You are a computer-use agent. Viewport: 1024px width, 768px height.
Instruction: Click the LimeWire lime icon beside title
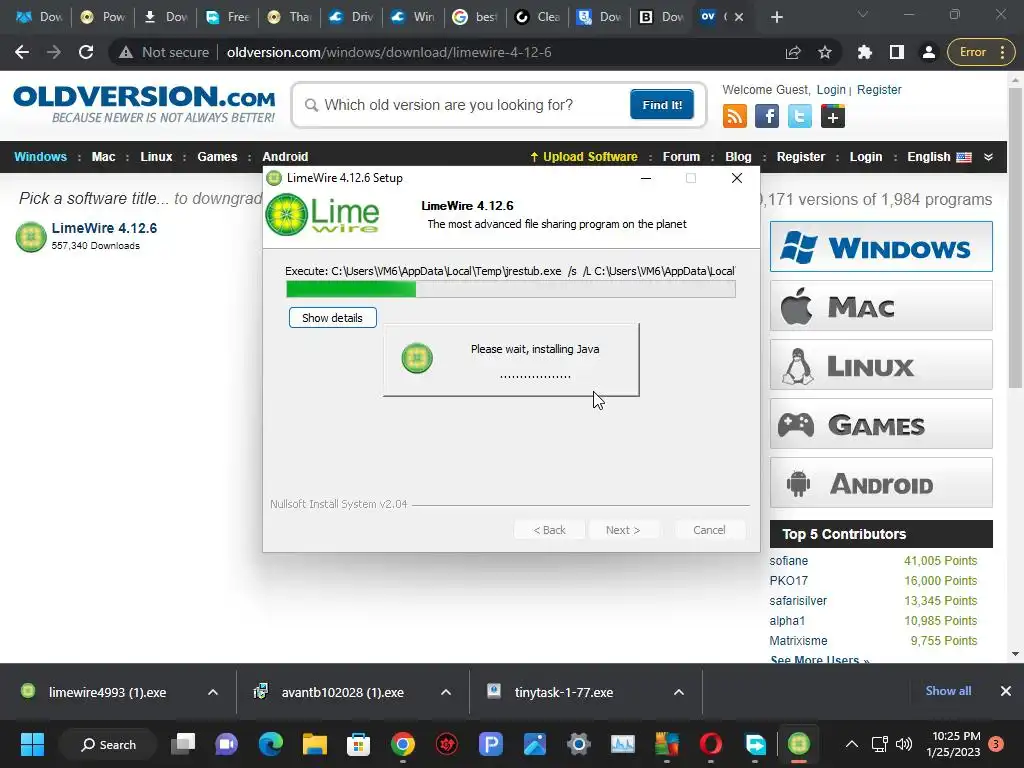[31, 236]
